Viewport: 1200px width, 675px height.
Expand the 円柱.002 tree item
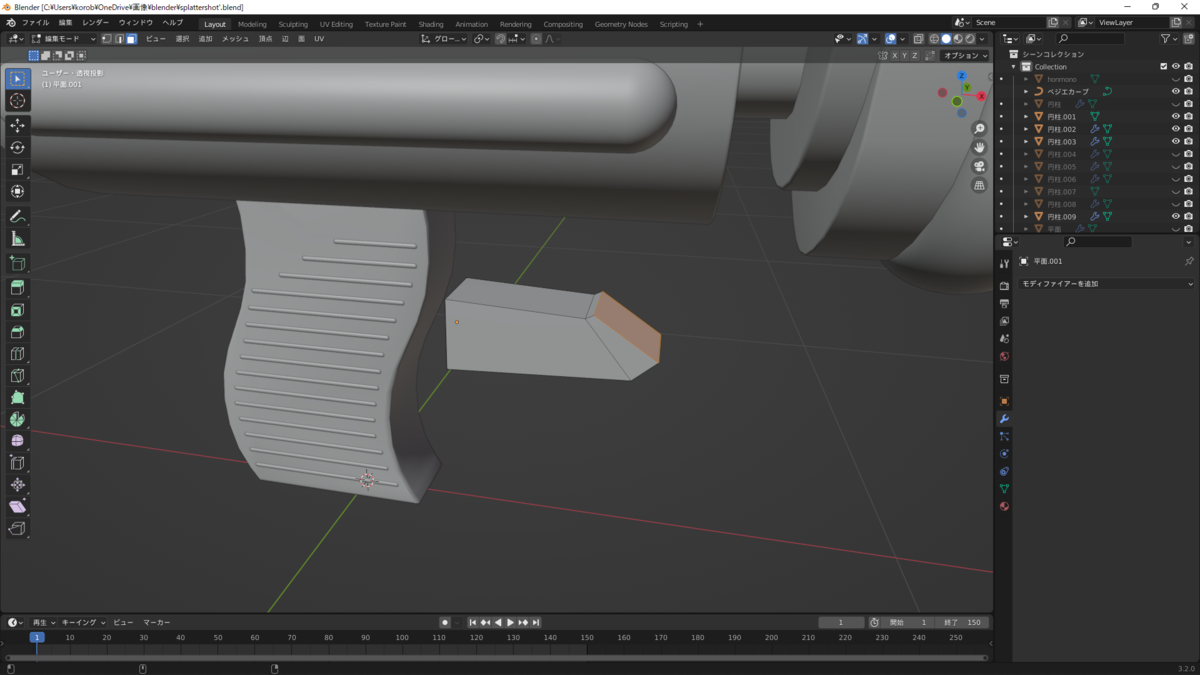(1026, 129)
